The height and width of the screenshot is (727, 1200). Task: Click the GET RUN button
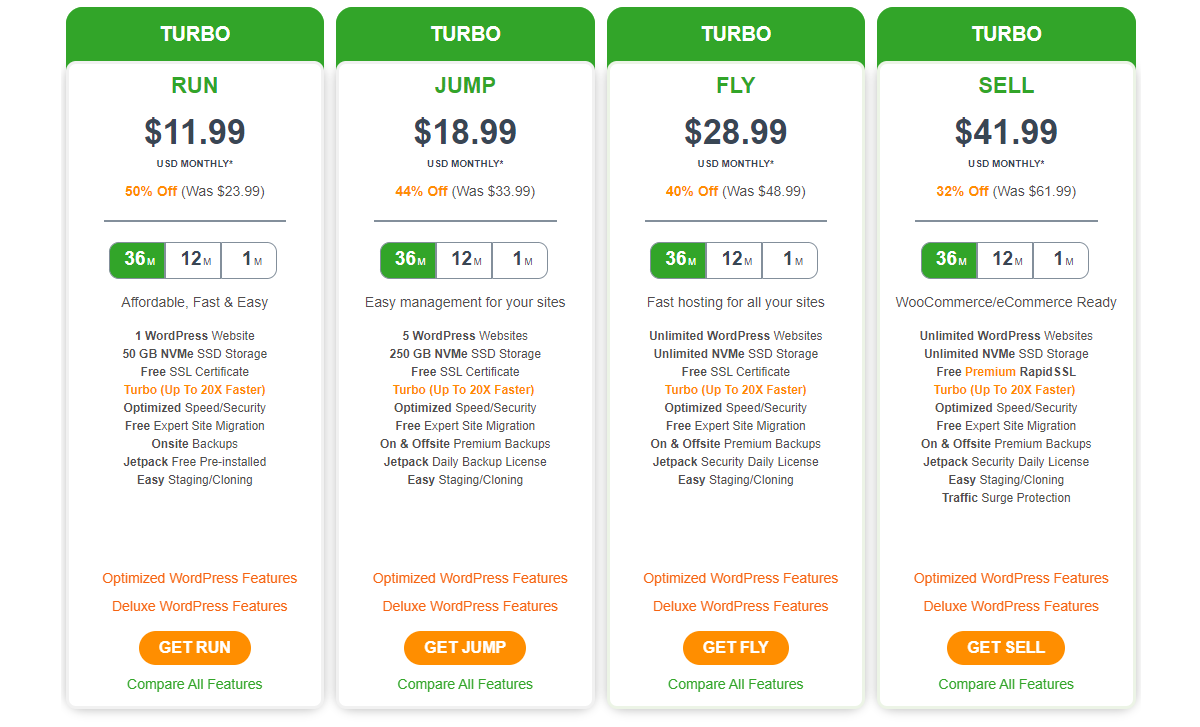pyautogui.click(x=195, y=647)
